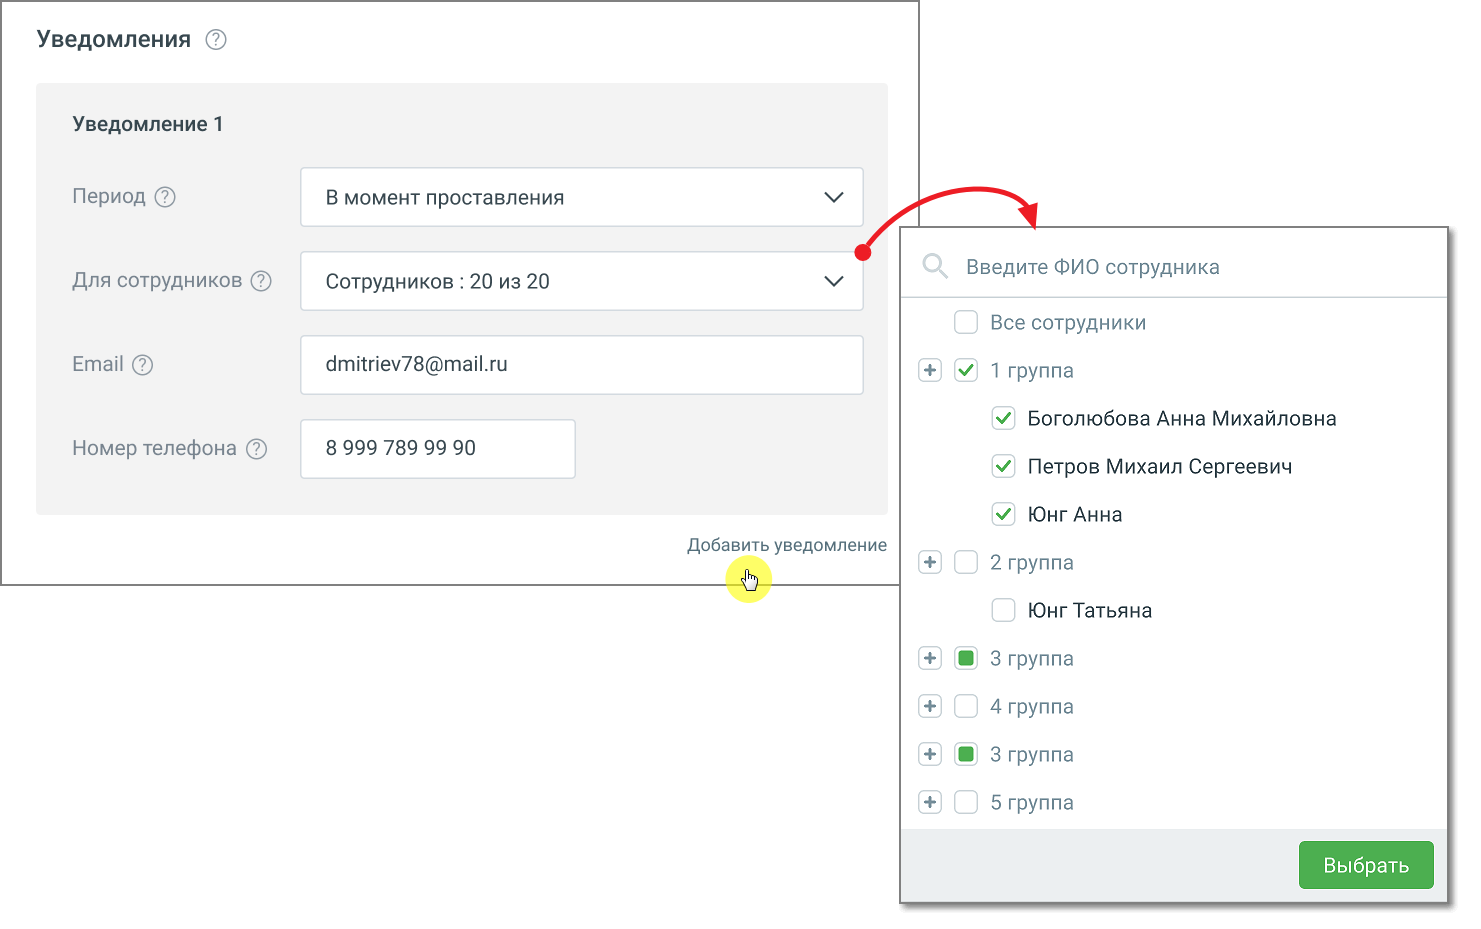Viewport: 1481px width, 929px height.
Task: Select the Юнг Татьяна checkbox
Action: point(1003,610)
